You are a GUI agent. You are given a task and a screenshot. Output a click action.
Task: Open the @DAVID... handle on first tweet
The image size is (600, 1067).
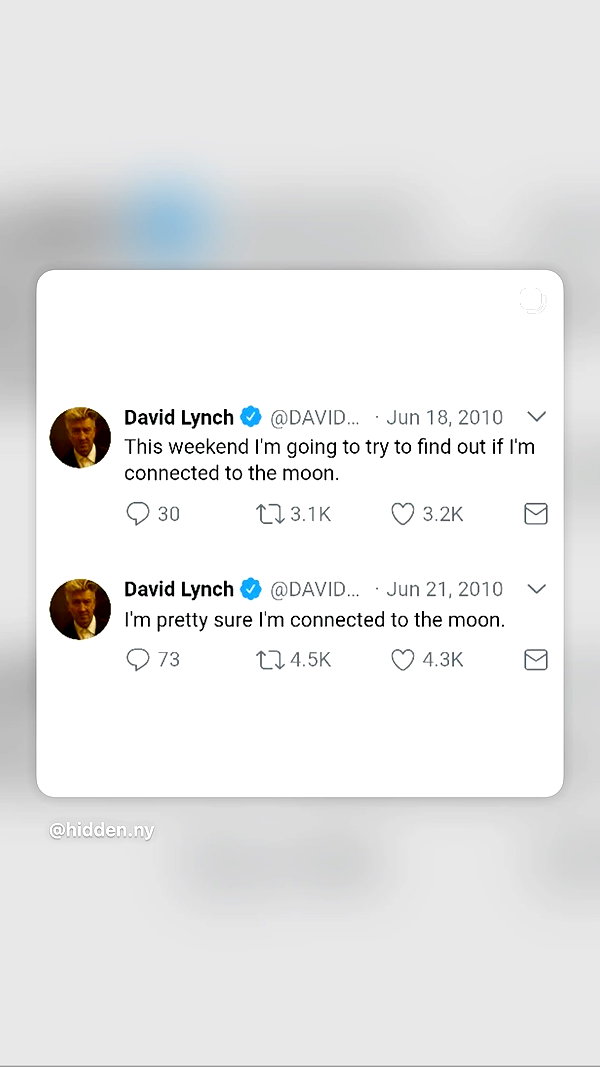[315, 417]
